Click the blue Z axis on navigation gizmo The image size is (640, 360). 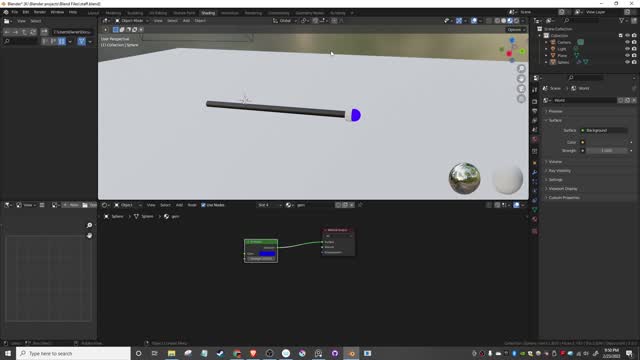pos(512,40)
